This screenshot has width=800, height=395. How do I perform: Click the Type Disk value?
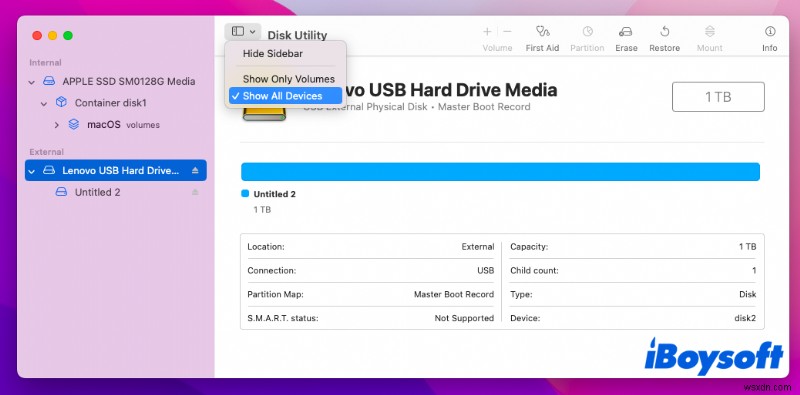tap(747, 294)
